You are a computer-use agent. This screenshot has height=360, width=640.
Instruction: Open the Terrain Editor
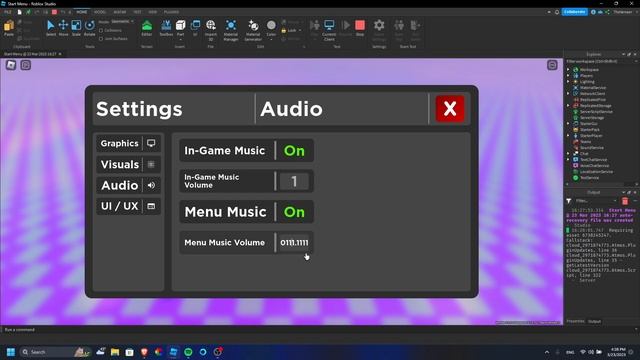pos(147,29)
